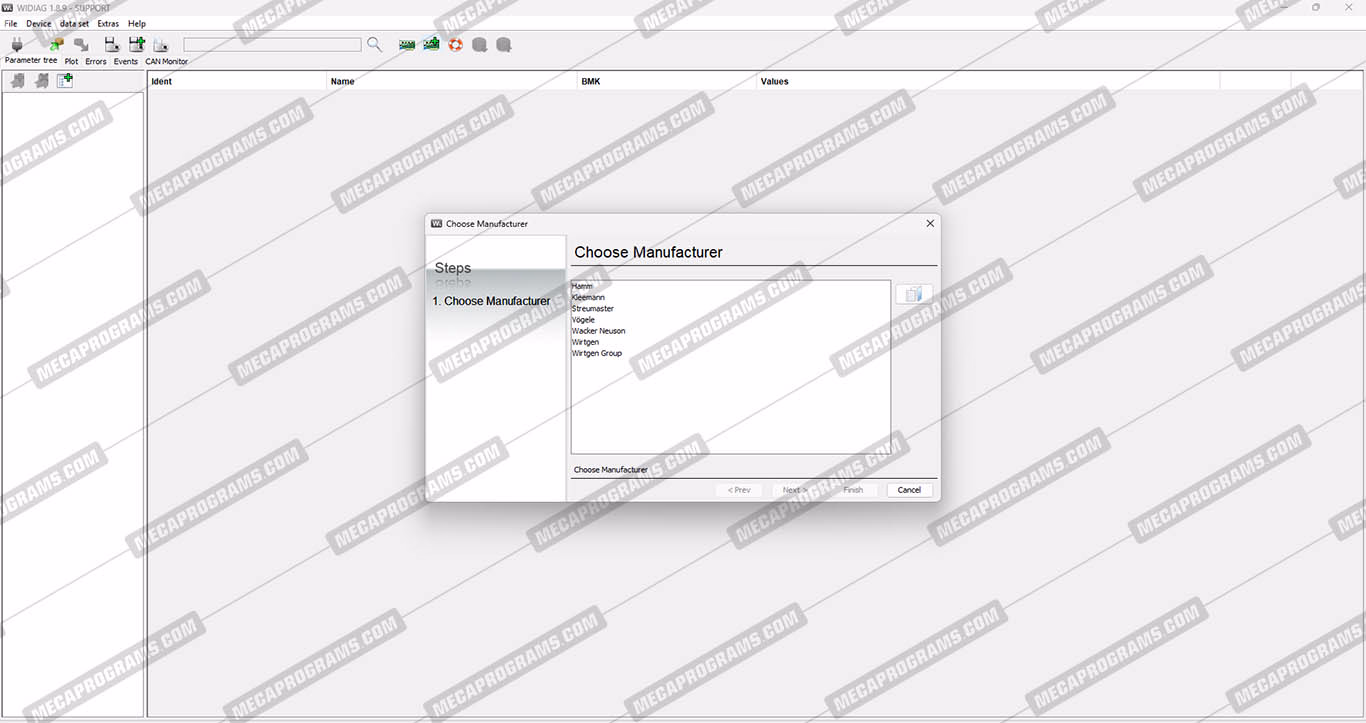This screenshot has width=1366, height=723.
Task: Choose Wacker Neuson from the list
Action: 599,331
